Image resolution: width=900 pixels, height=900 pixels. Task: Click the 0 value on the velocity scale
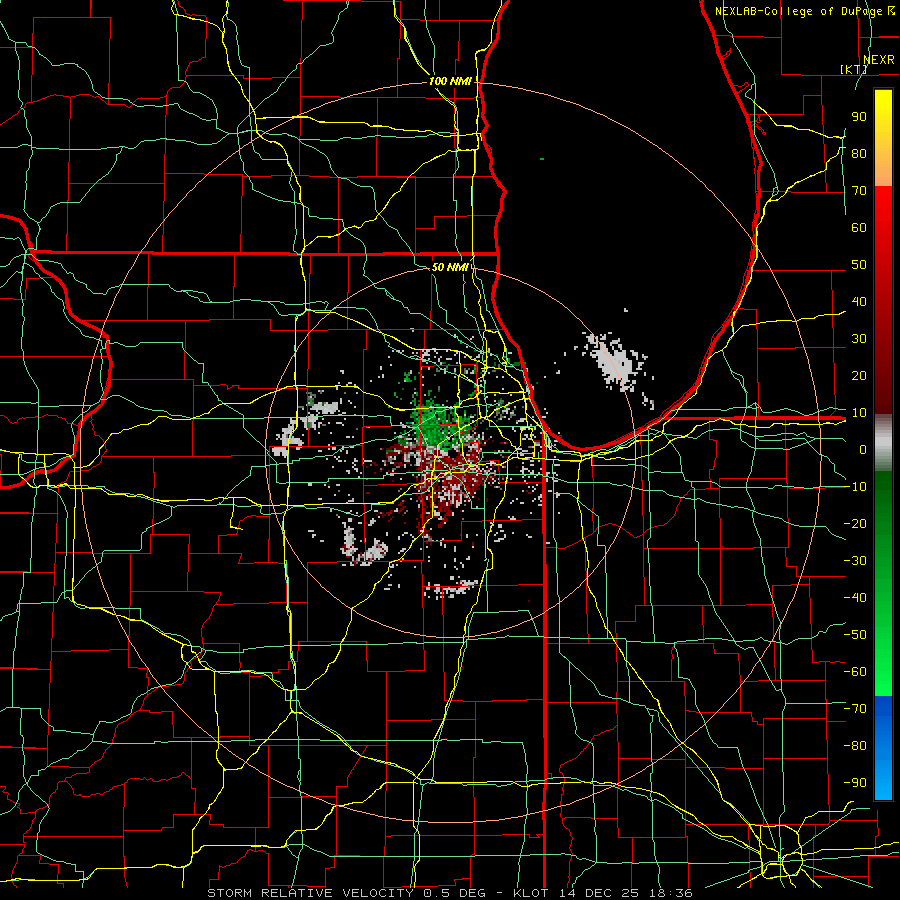(863, 450)
